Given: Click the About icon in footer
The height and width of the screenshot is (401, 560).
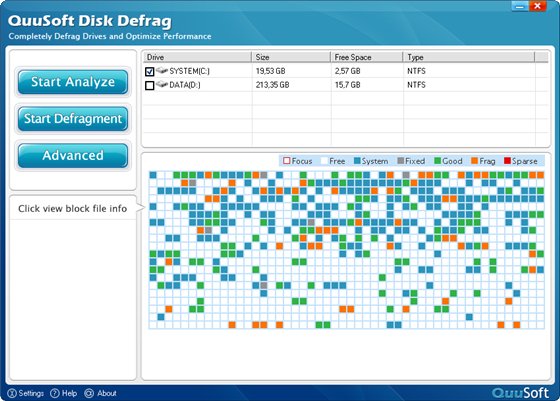Looking at the screenshot, I should coord(89,393).
